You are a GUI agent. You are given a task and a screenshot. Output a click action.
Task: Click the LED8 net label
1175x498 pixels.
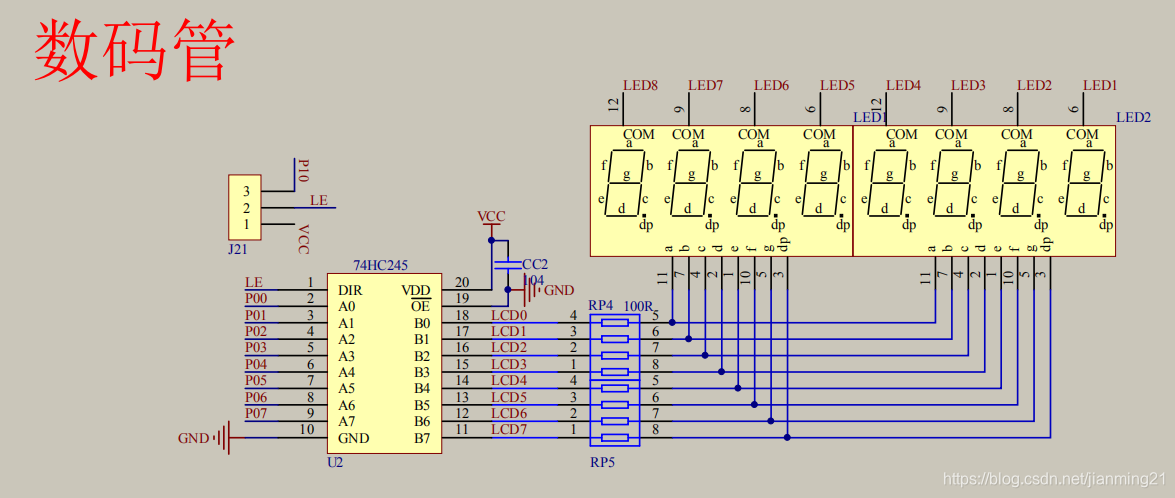tap(641, 85)
